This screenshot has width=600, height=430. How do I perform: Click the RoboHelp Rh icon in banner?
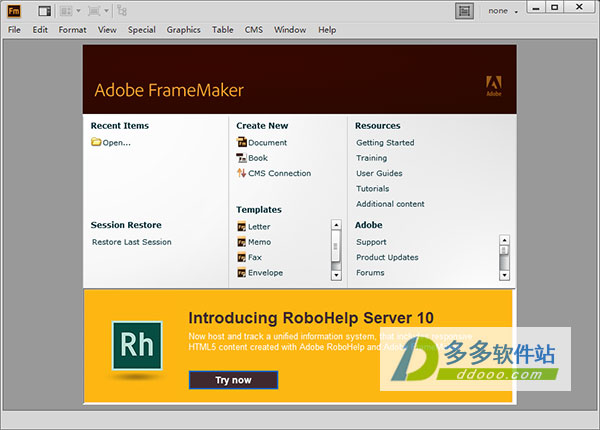coord(137,346)
